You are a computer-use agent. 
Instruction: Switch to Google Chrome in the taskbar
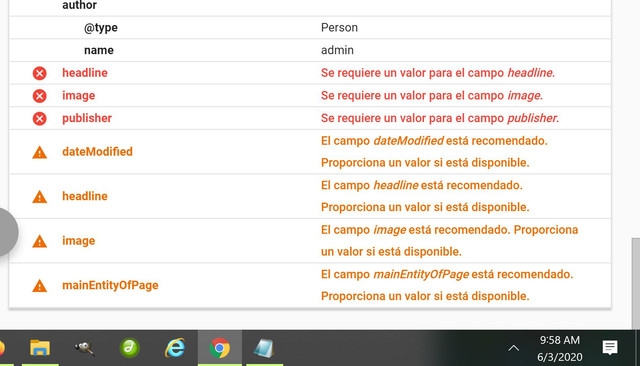tap(220, 348)
